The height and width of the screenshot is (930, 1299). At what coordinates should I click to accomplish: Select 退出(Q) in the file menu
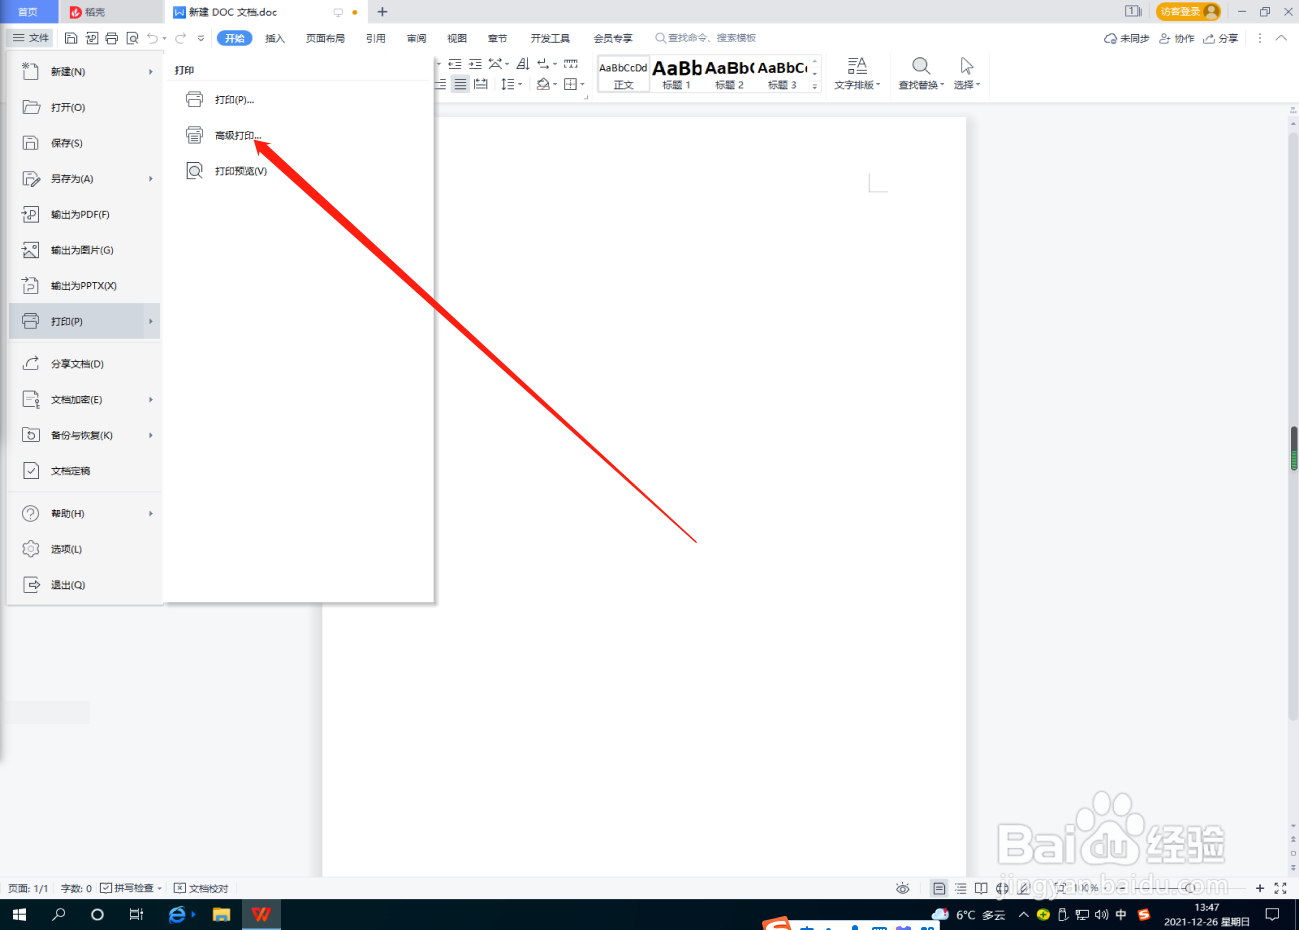84,585
